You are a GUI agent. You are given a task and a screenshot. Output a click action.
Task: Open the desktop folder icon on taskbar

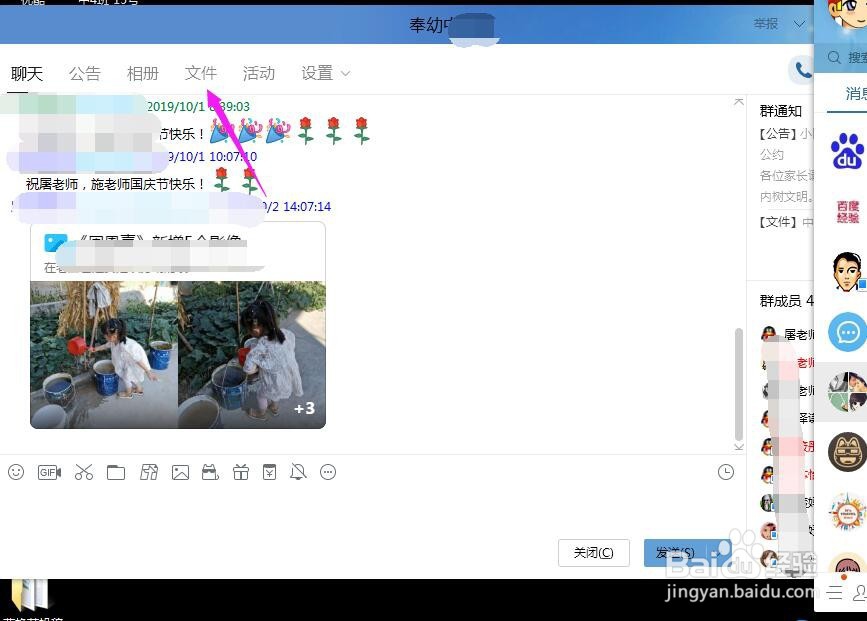(30, 597)
